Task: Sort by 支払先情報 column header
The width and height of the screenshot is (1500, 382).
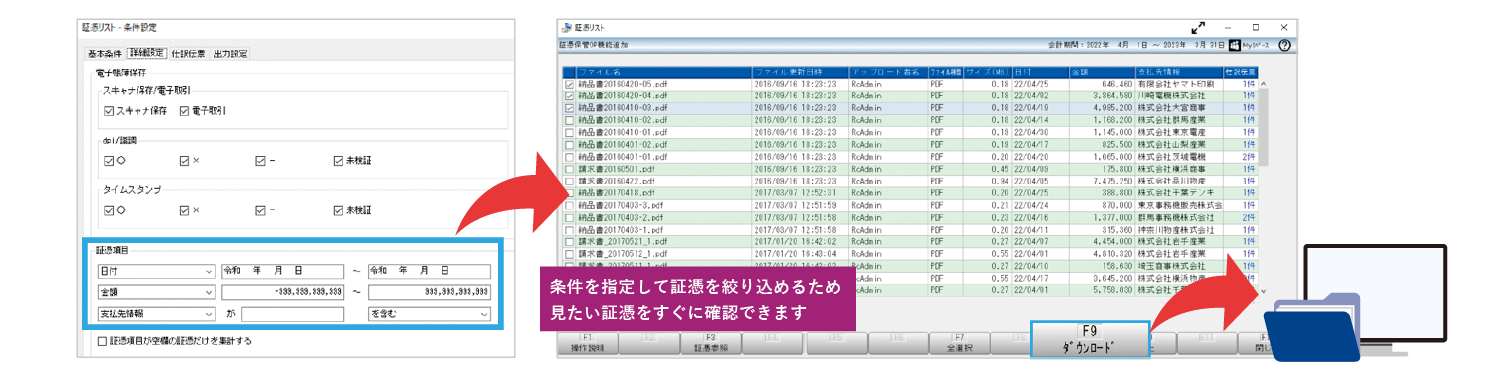Action: pos(1180,72)
